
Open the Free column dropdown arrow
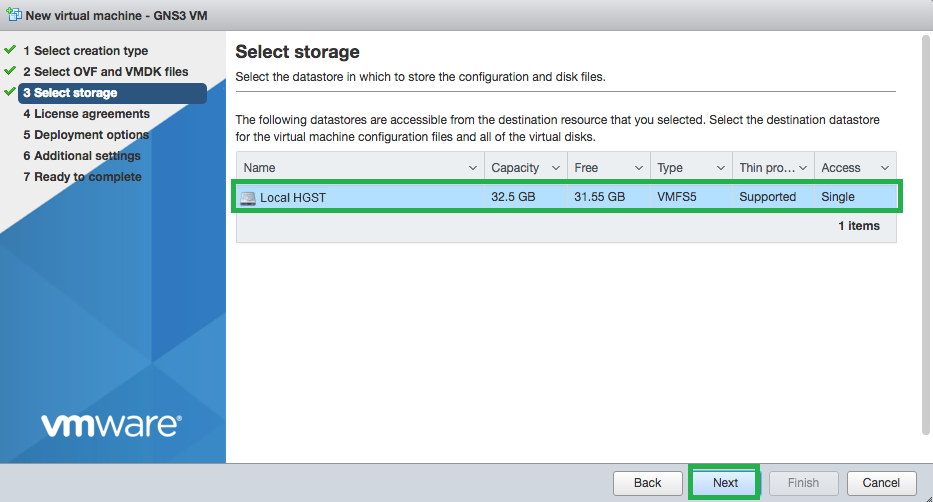(639, 168)
